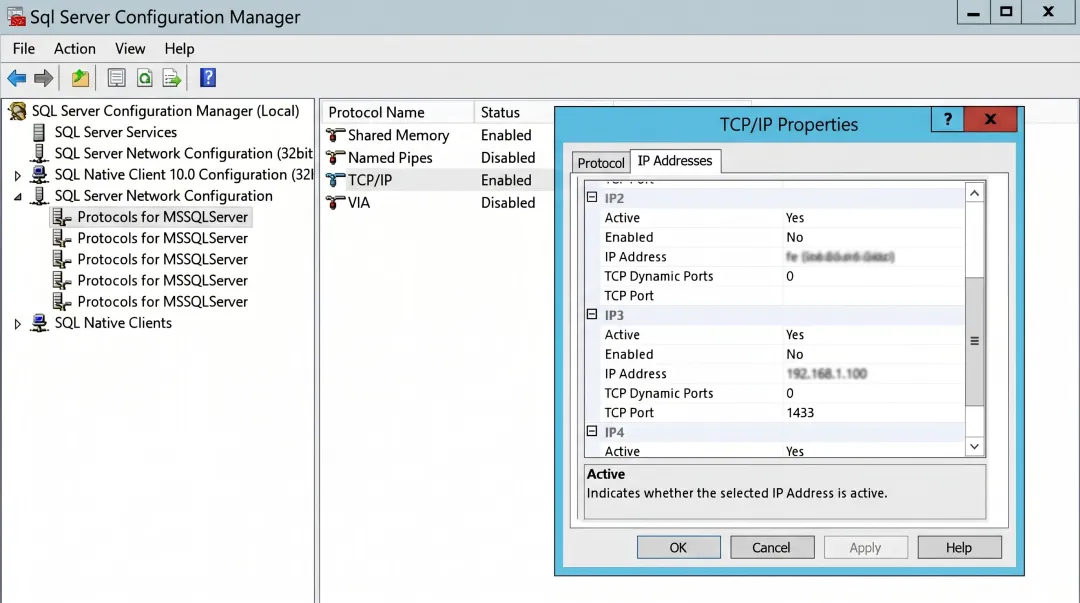Open the Action menu
This screenshot has height=603, width=1080.
pos(74,49)
